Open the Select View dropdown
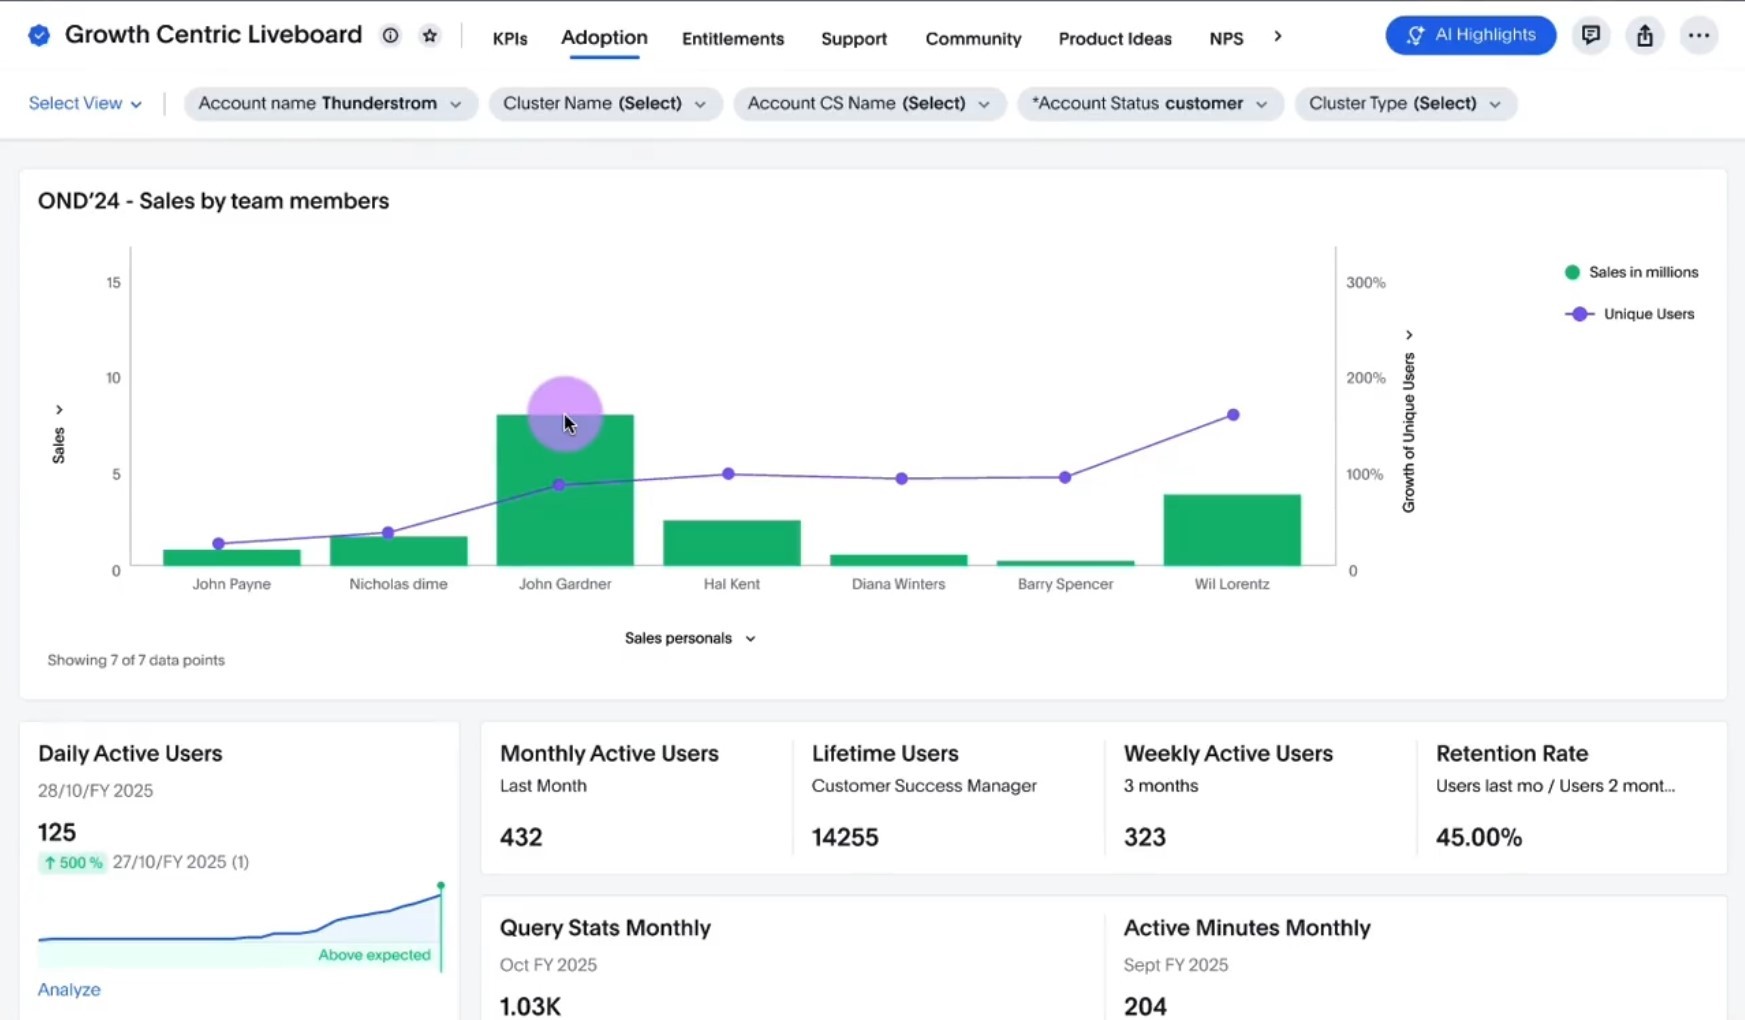 pyautogui.click(x=85, y=103)
